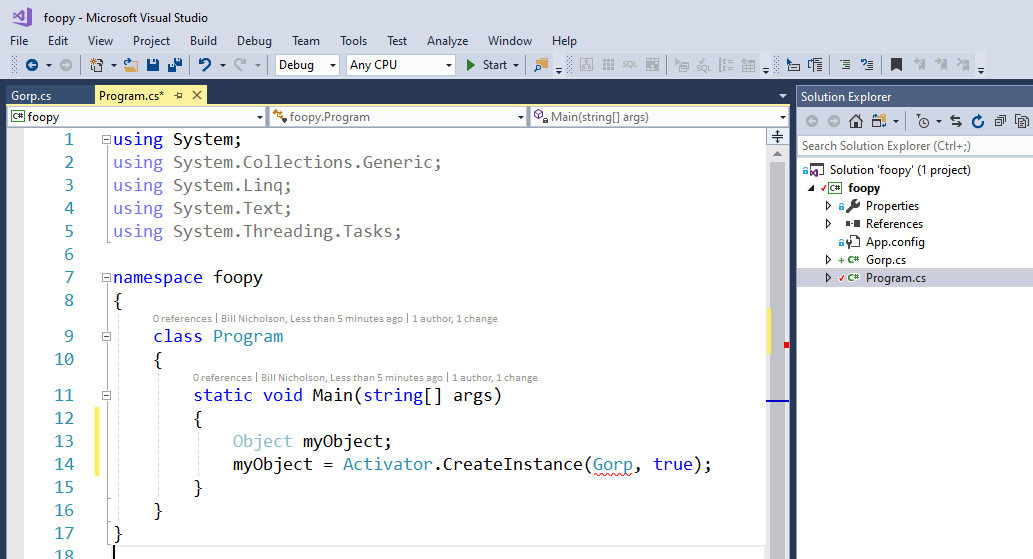Collapse the using directives block

coord(106,140)
